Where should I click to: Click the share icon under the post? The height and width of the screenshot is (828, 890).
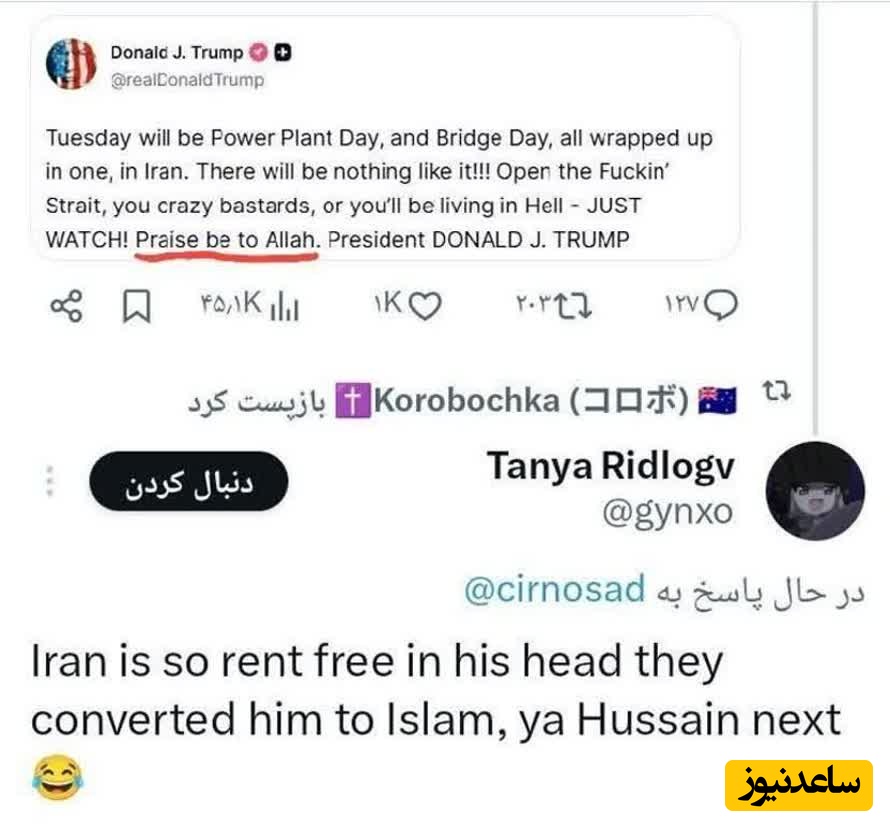click(66, 306)
